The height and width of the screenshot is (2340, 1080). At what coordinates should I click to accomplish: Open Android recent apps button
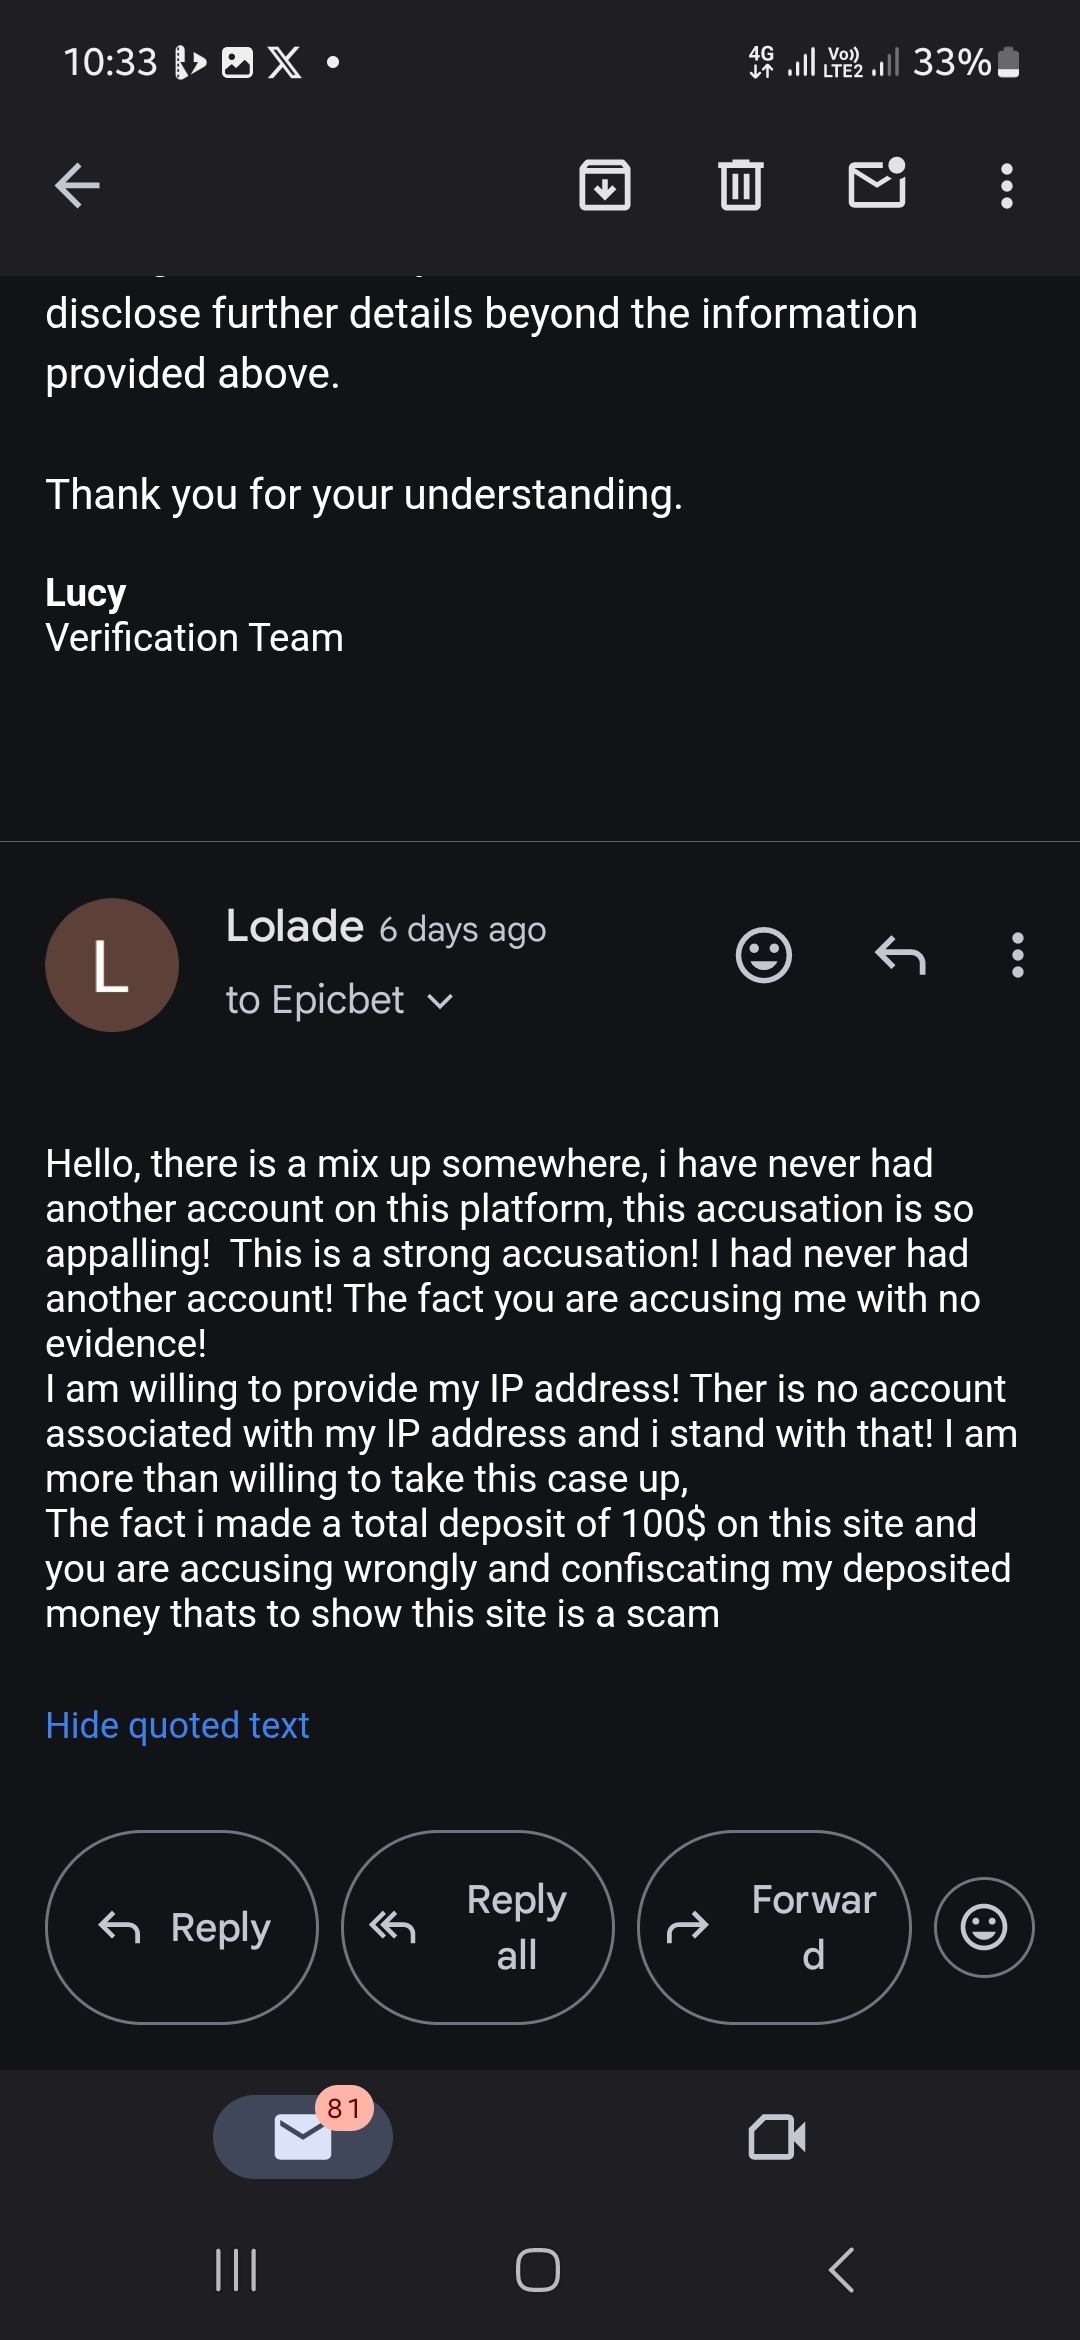coord(237,2270)
